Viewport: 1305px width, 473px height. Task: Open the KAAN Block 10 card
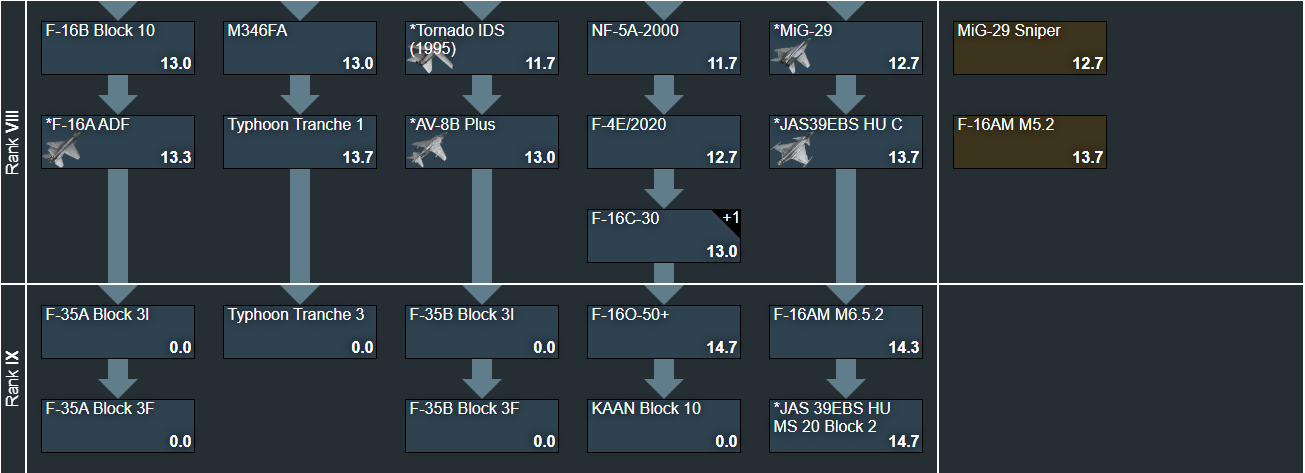[x=664, y=426]
